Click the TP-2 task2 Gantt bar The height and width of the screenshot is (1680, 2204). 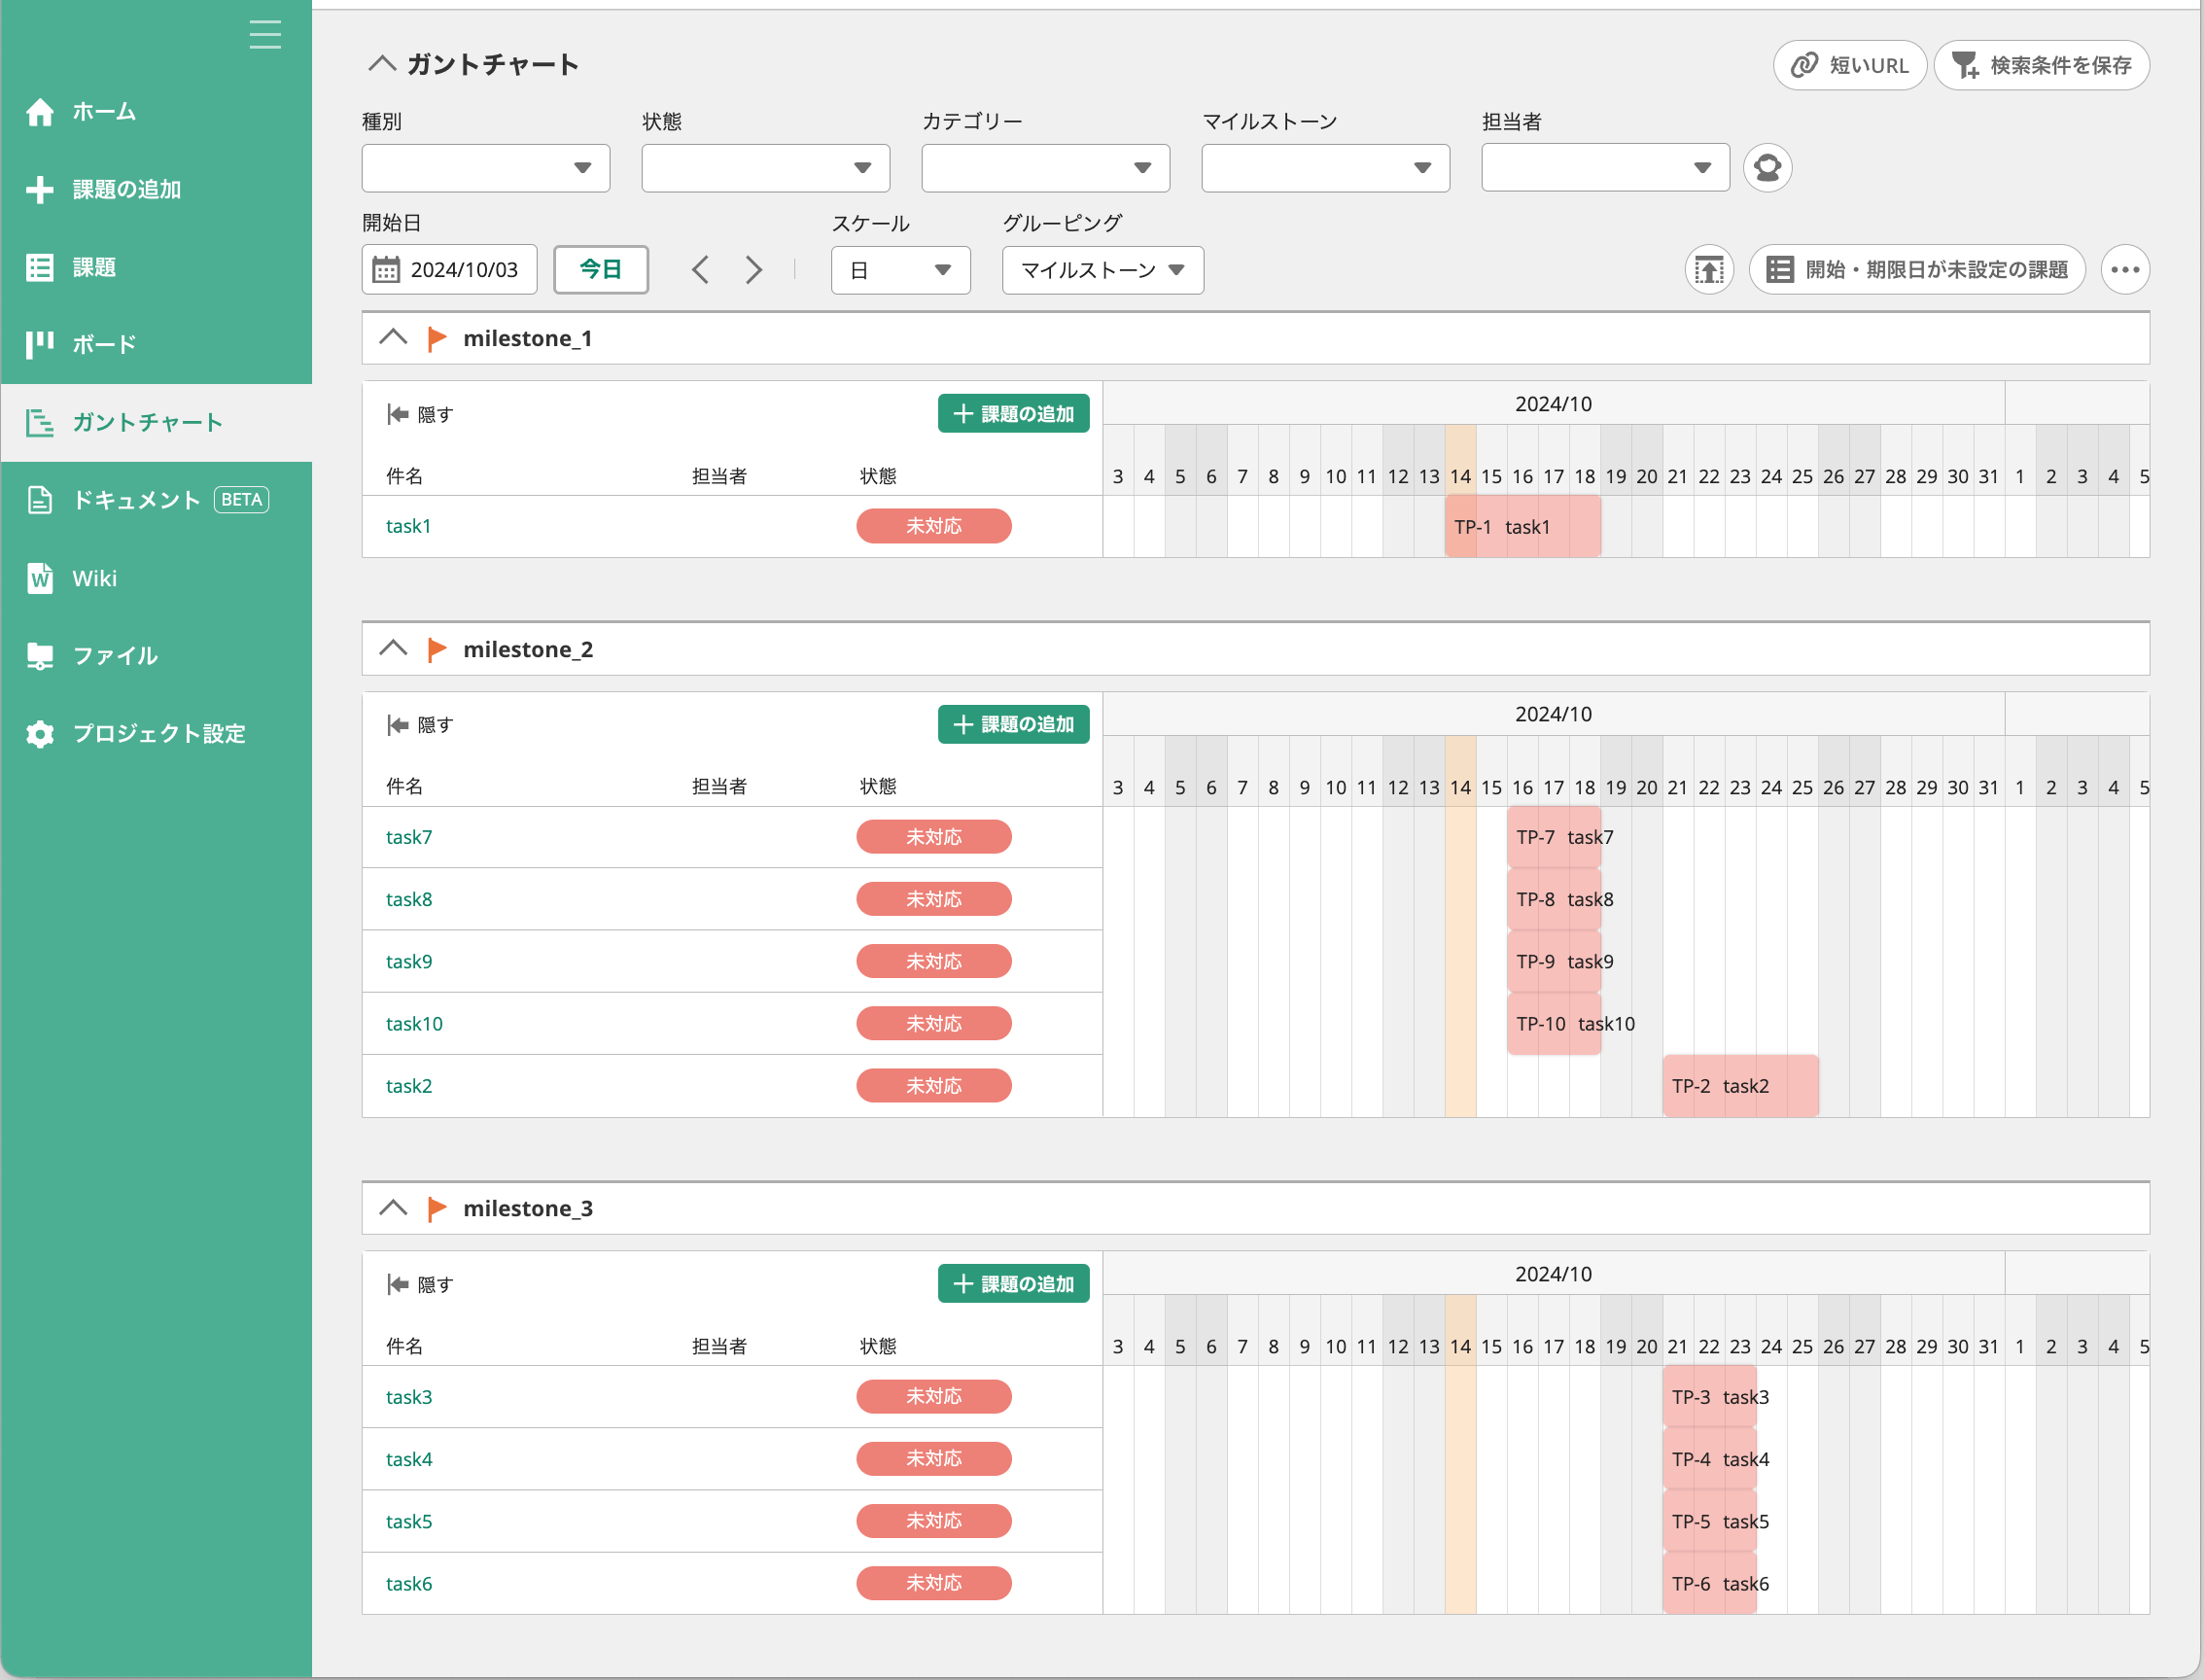[x=1739, y=1086]
